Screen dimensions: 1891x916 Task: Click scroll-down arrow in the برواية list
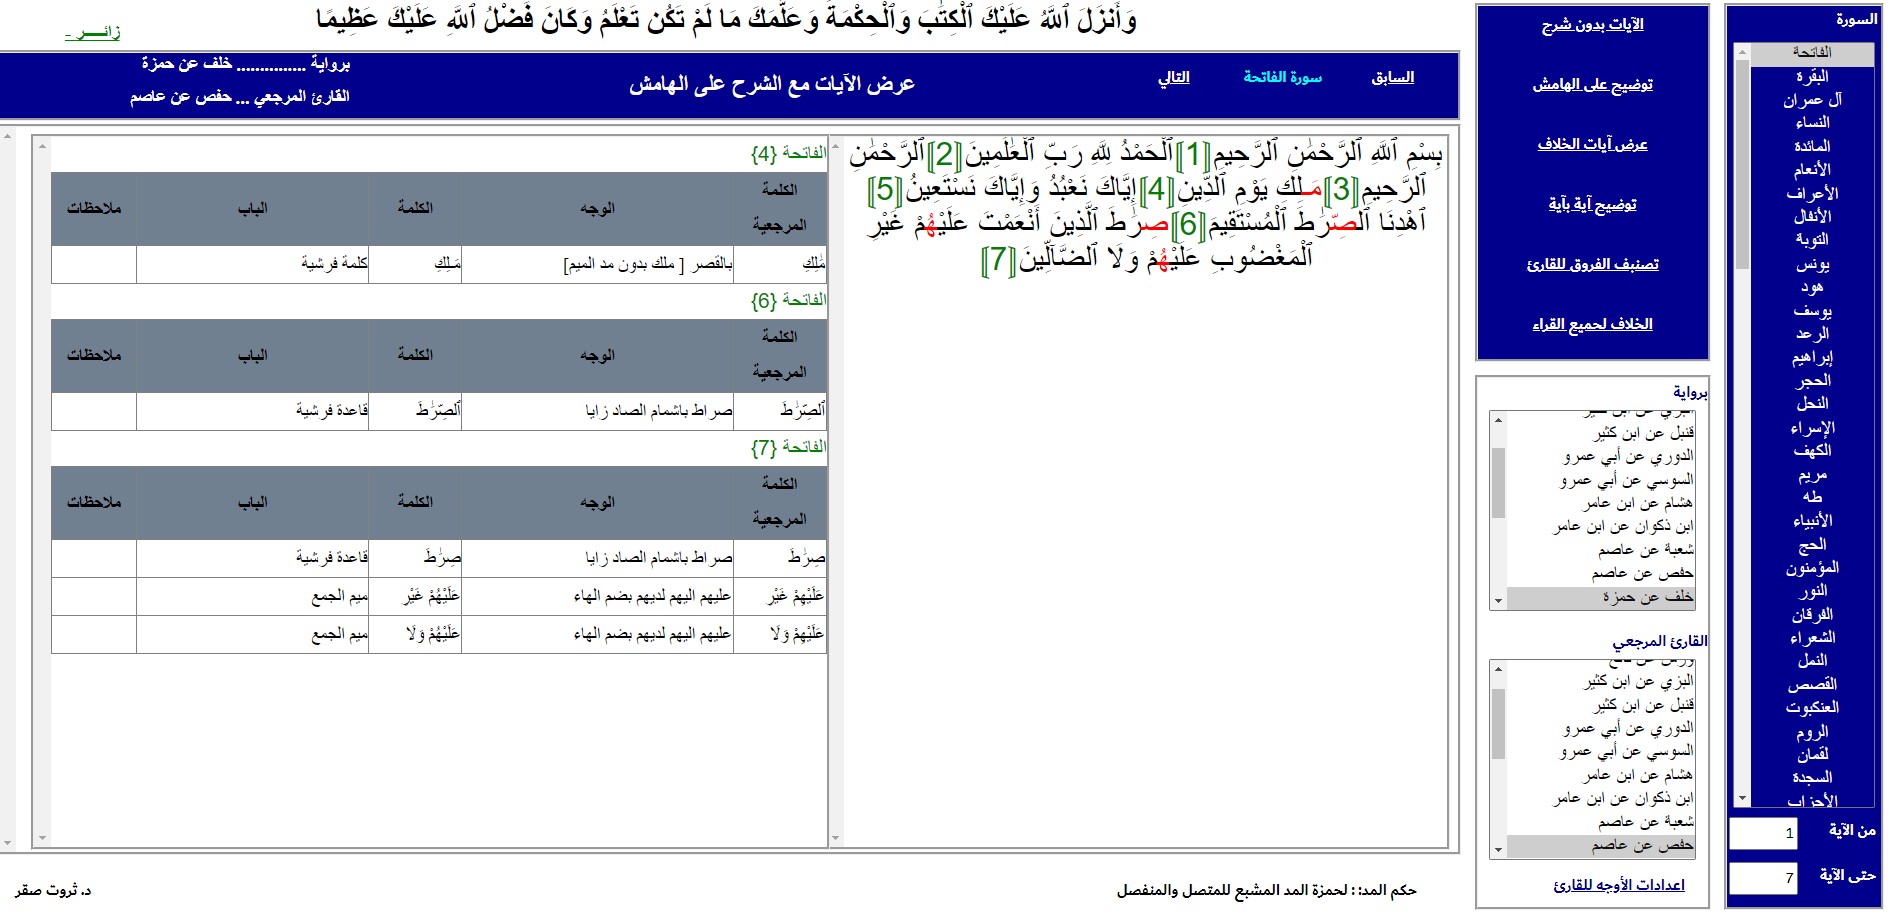point(1498,601)
